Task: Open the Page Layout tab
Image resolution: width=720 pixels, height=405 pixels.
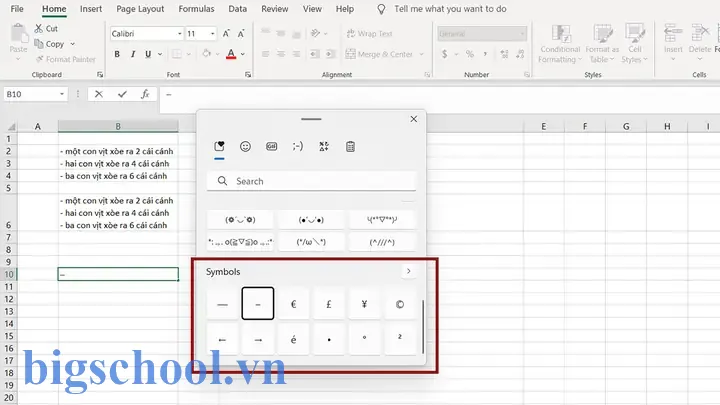Action: (x=140, y=9)
